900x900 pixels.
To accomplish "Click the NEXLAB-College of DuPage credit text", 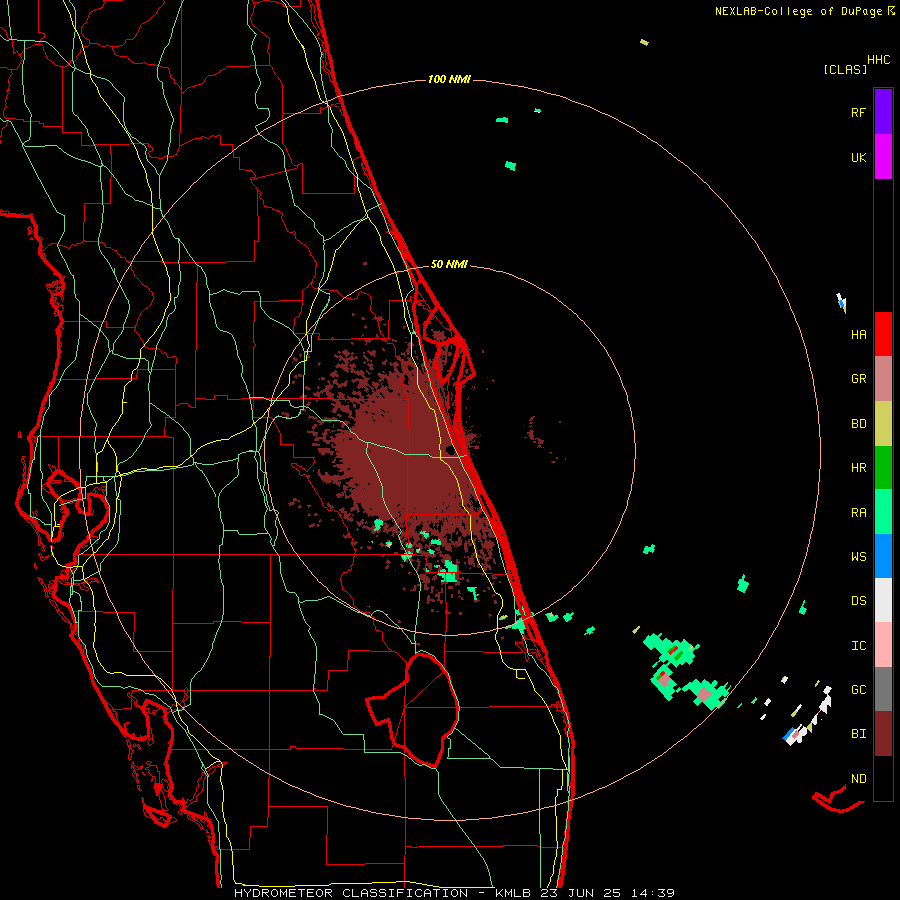I will (805, 11).
